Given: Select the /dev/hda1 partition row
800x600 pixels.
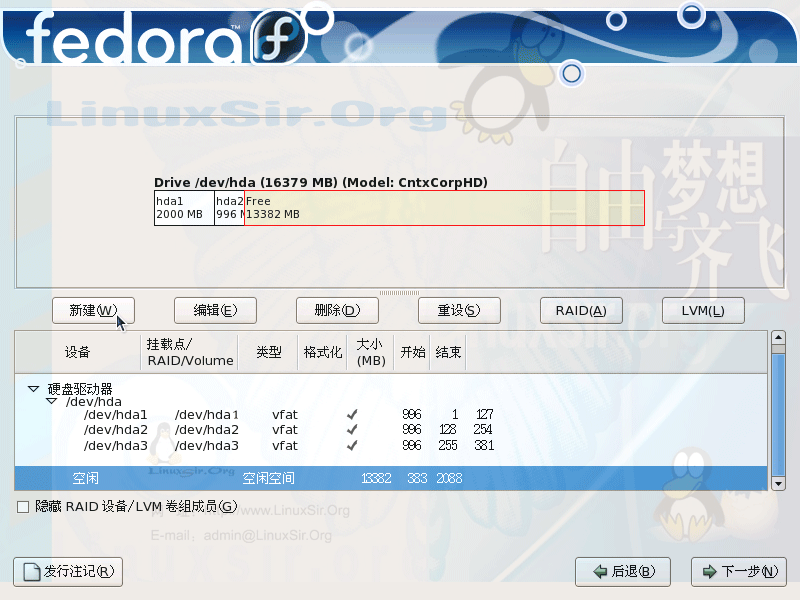Looking at the screenshot, I should click(391, 414).
